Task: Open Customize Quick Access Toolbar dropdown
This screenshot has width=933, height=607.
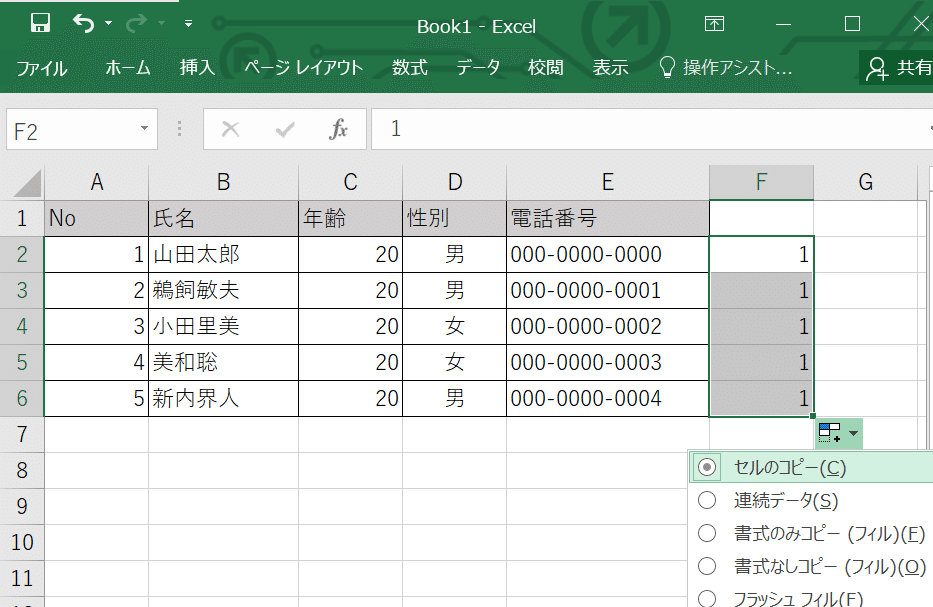Action: coord(188,23)
